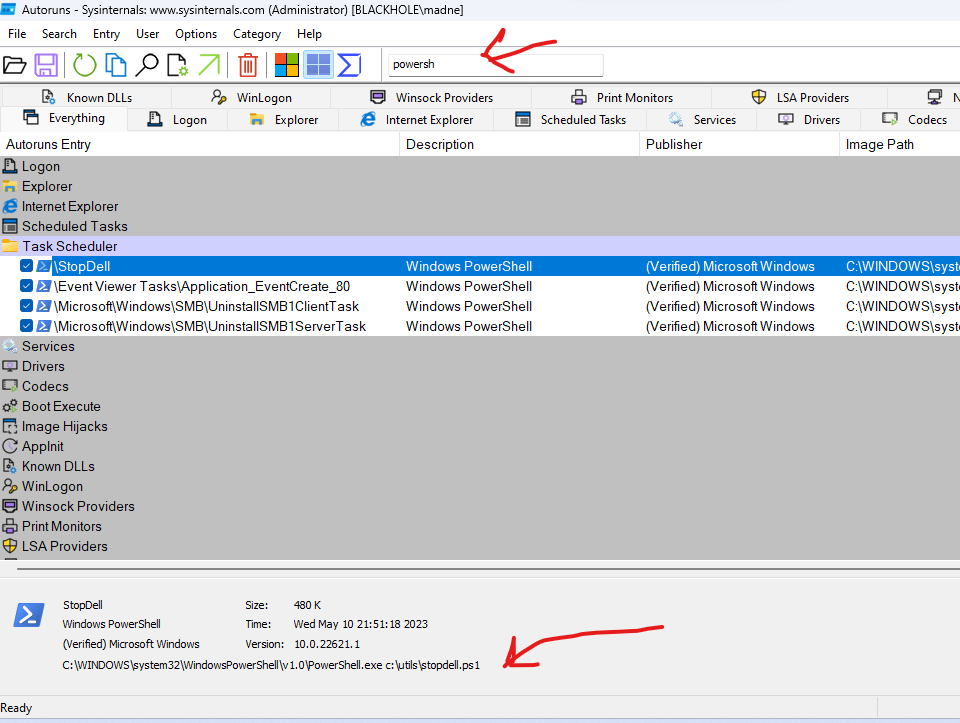Click the Services category row in list
The width and height of the screenshot is (960, 723).
tap(480, 347)
